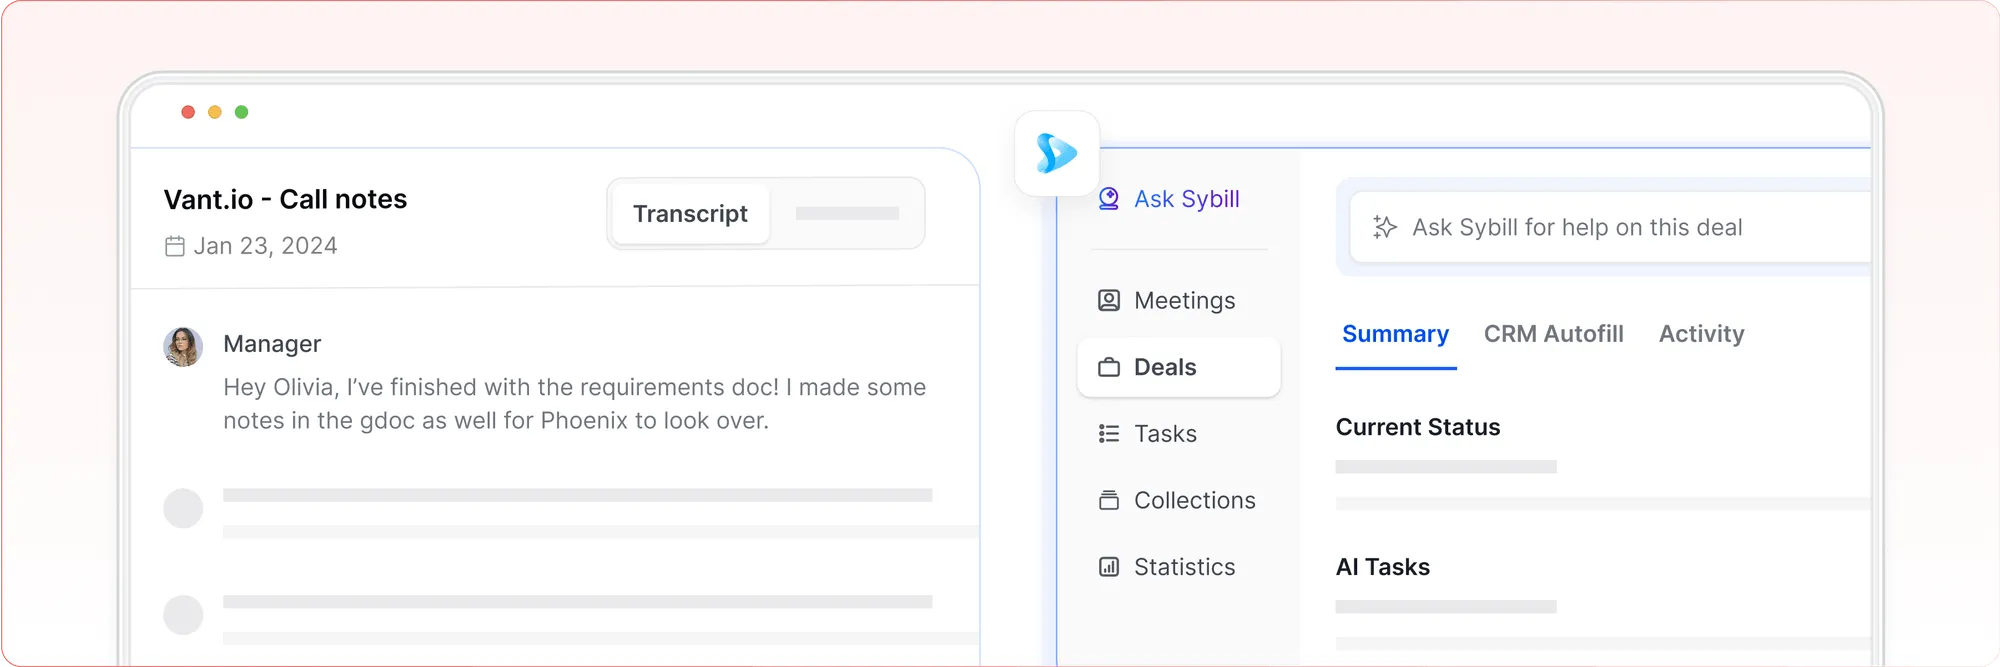Click the Manager profile avatar
Viewport: 2000px width, 667px height.
click(x=183, y=347)
